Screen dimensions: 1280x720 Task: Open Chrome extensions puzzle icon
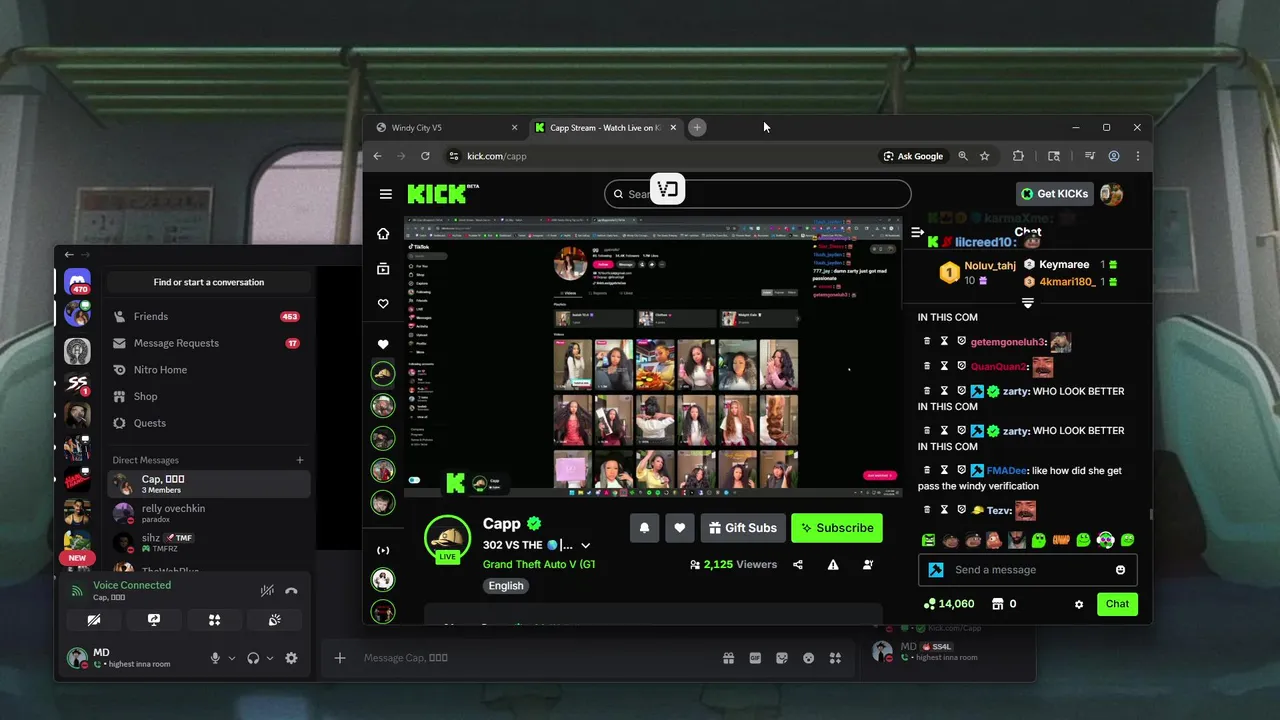pos(1018,156)
